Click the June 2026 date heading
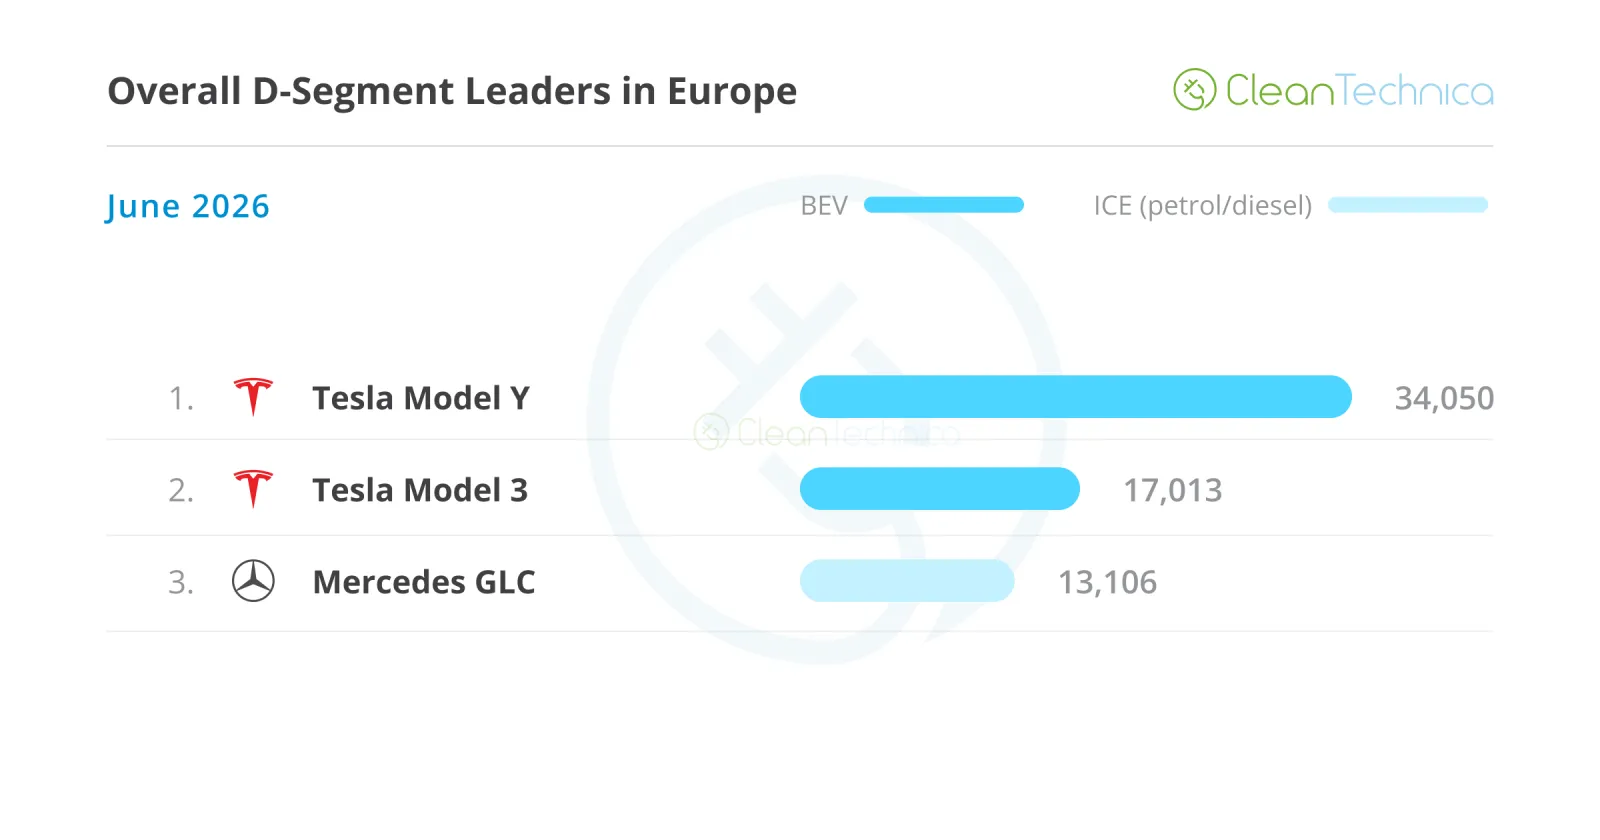 [188, 206]
